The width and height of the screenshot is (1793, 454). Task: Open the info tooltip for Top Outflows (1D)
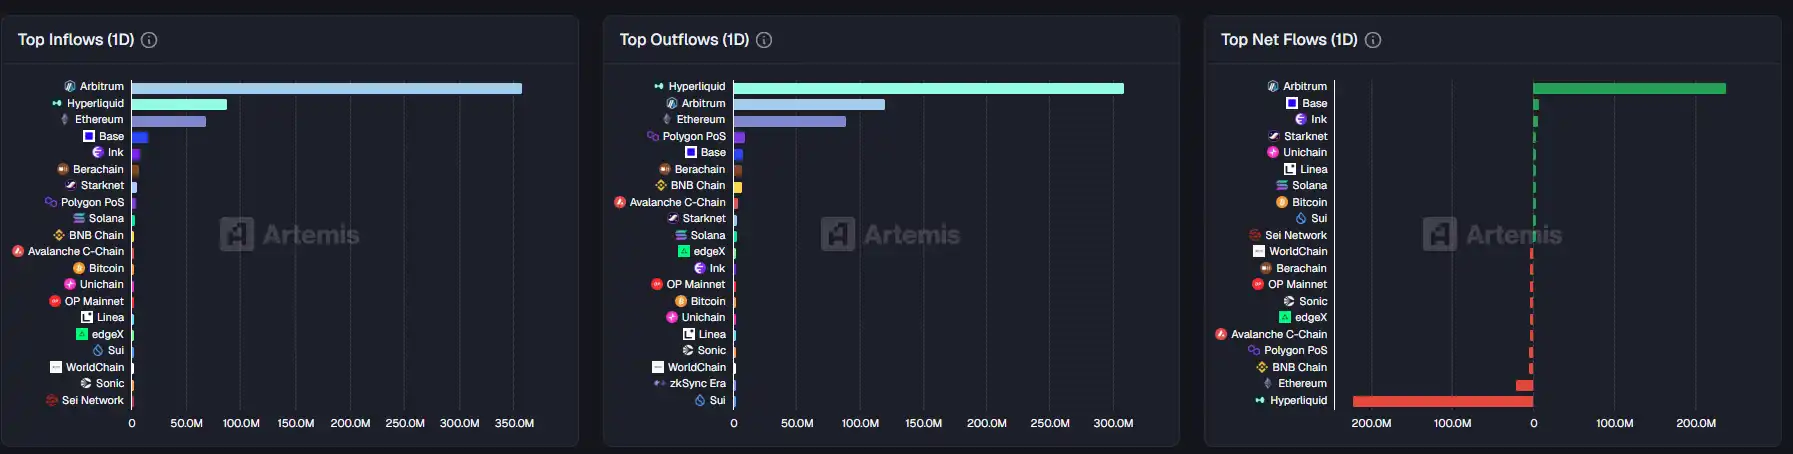click(764, 40)
